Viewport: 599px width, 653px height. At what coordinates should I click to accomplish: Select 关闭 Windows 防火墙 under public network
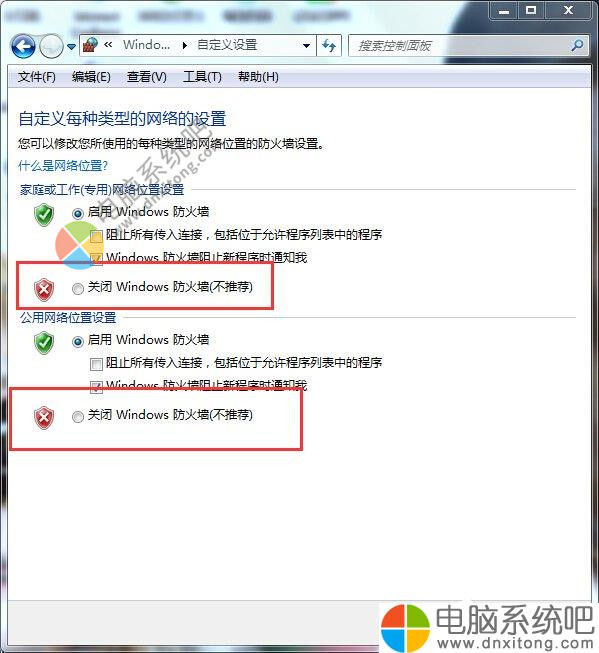point(78,416)
